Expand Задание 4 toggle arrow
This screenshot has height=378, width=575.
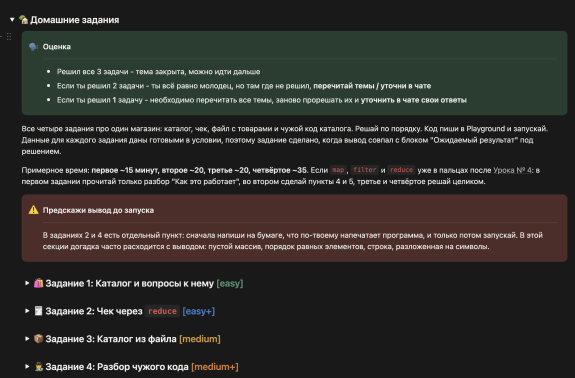click(x=27, y=367)
